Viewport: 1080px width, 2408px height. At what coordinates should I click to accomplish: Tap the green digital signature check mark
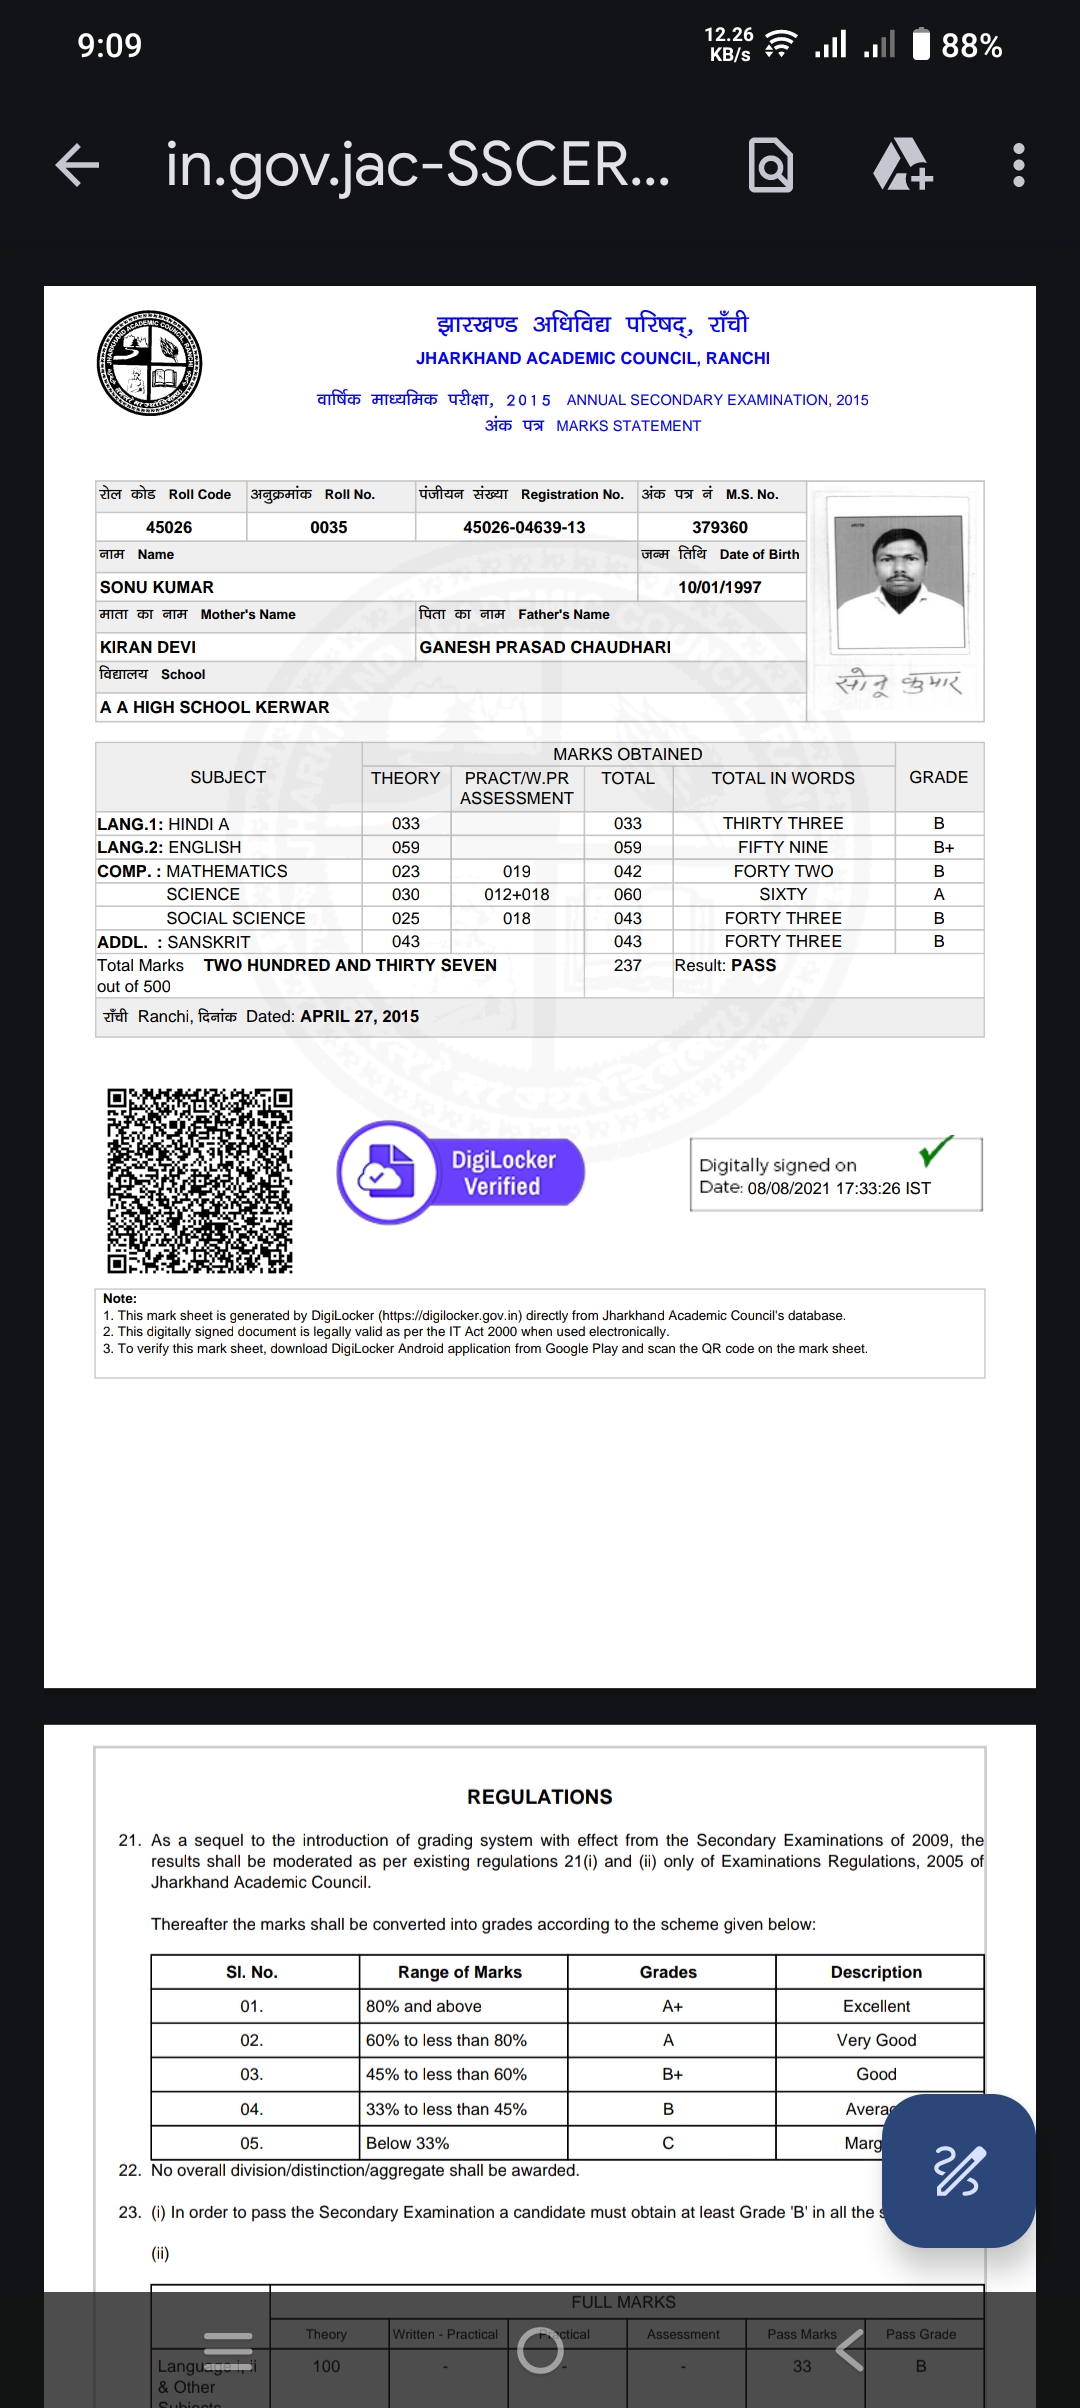click(x=936, y=1152)
